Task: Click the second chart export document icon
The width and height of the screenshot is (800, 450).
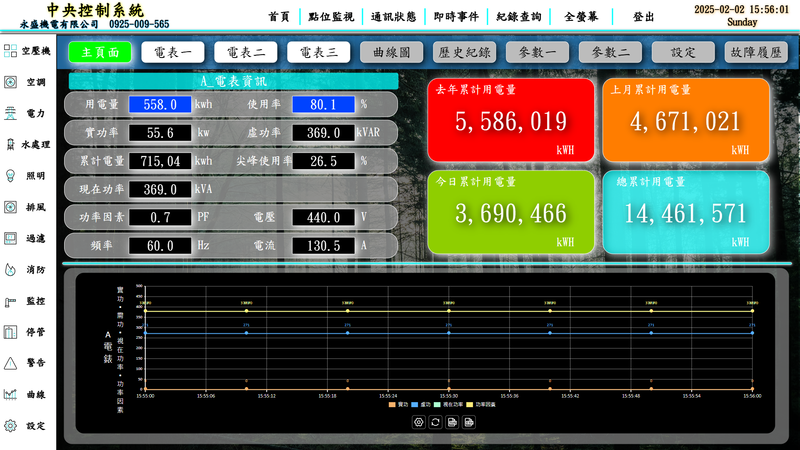Action: [469, 422]
